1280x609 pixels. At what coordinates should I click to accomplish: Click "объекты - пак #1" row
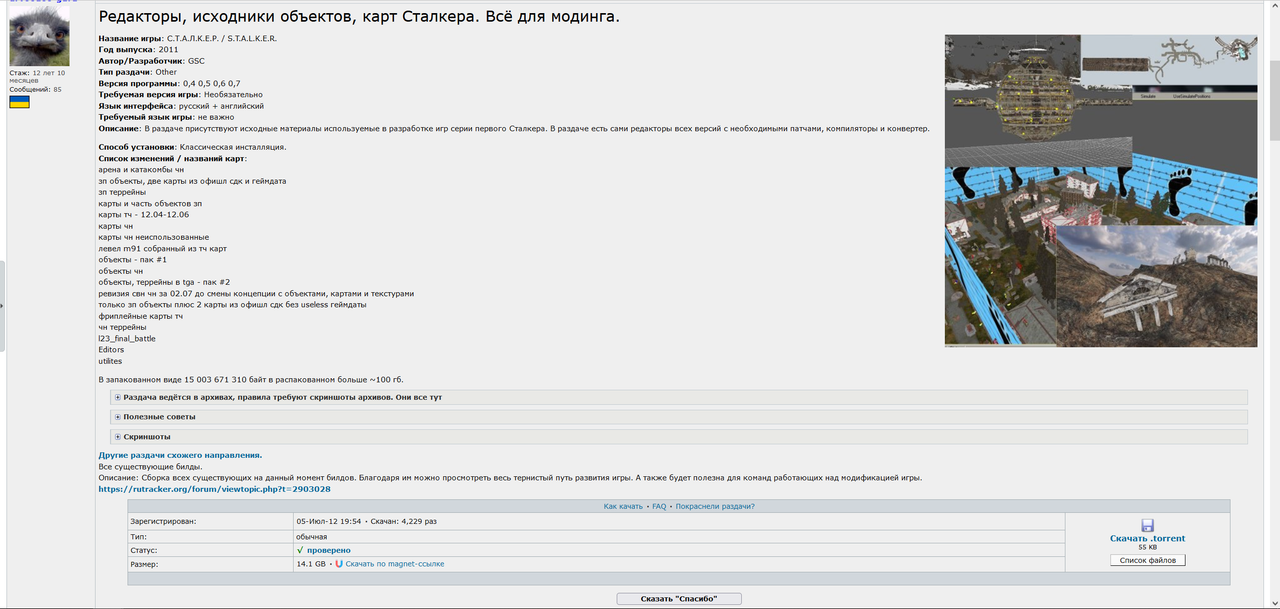point(132,260)
